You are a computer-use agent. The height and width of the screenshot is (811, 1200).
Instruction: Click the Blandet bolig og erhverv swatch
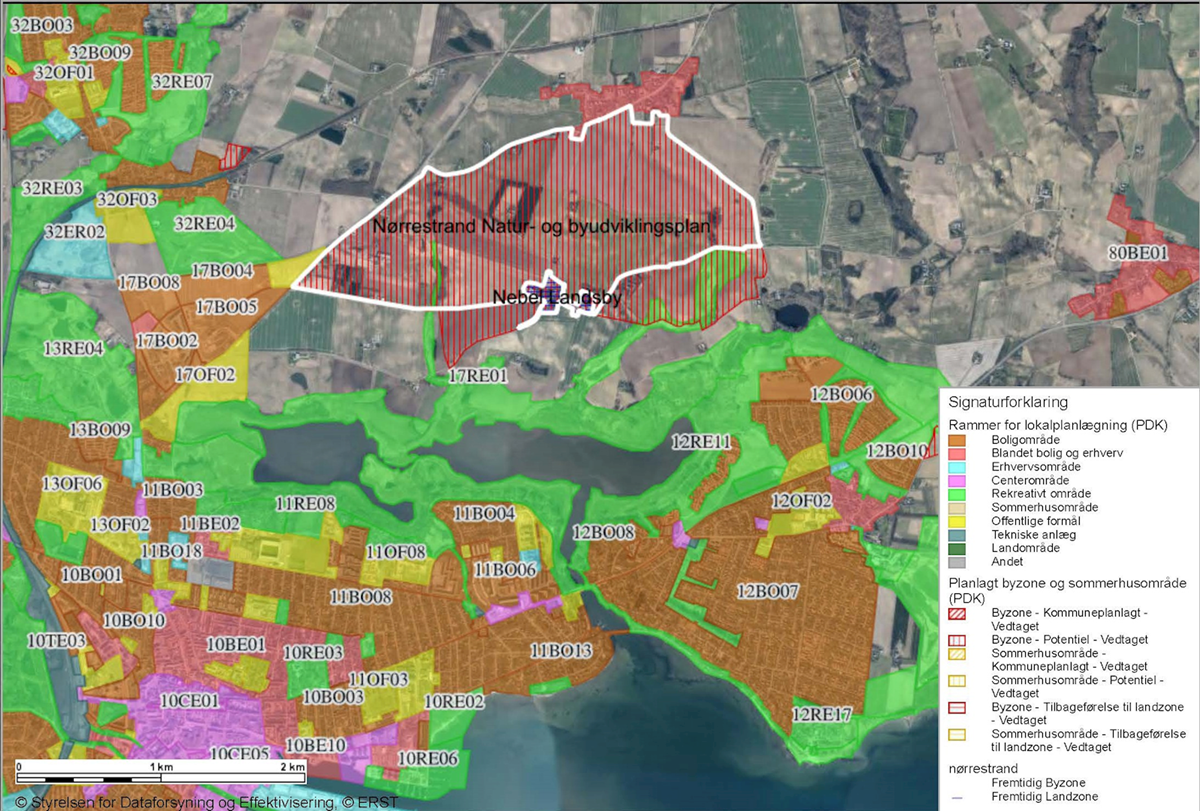[957, 453]
